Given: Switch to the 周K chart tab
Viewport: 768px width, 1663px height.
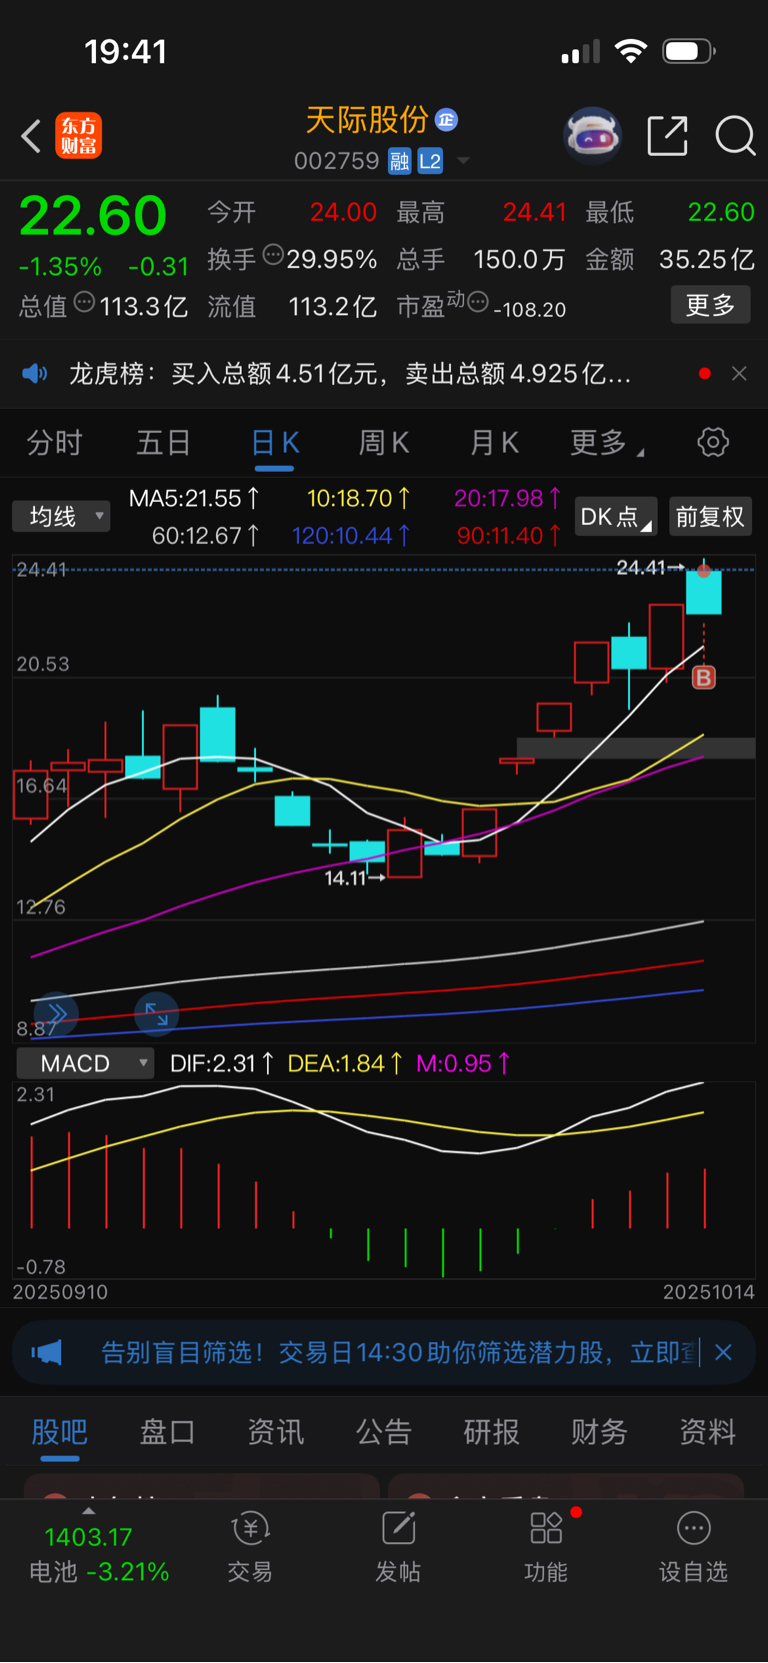Looking at the screenshot, I should coord(384,443).
